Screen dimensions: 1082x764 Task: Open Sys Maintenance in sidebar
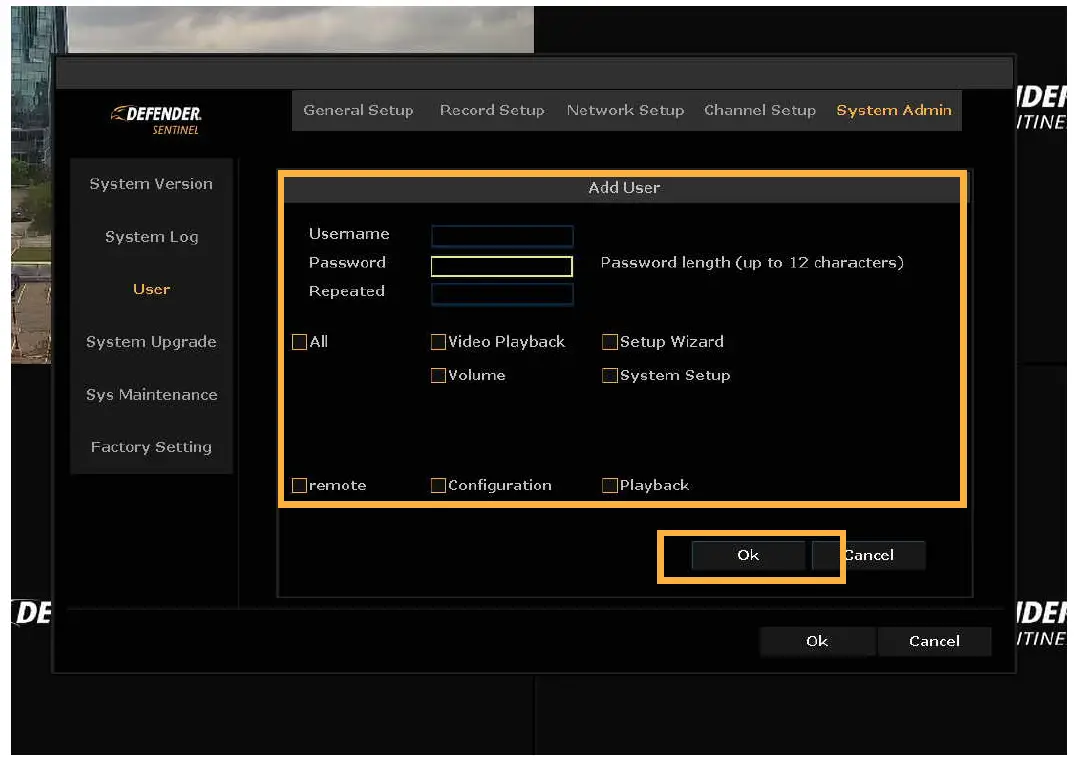[x=151, y=395]
